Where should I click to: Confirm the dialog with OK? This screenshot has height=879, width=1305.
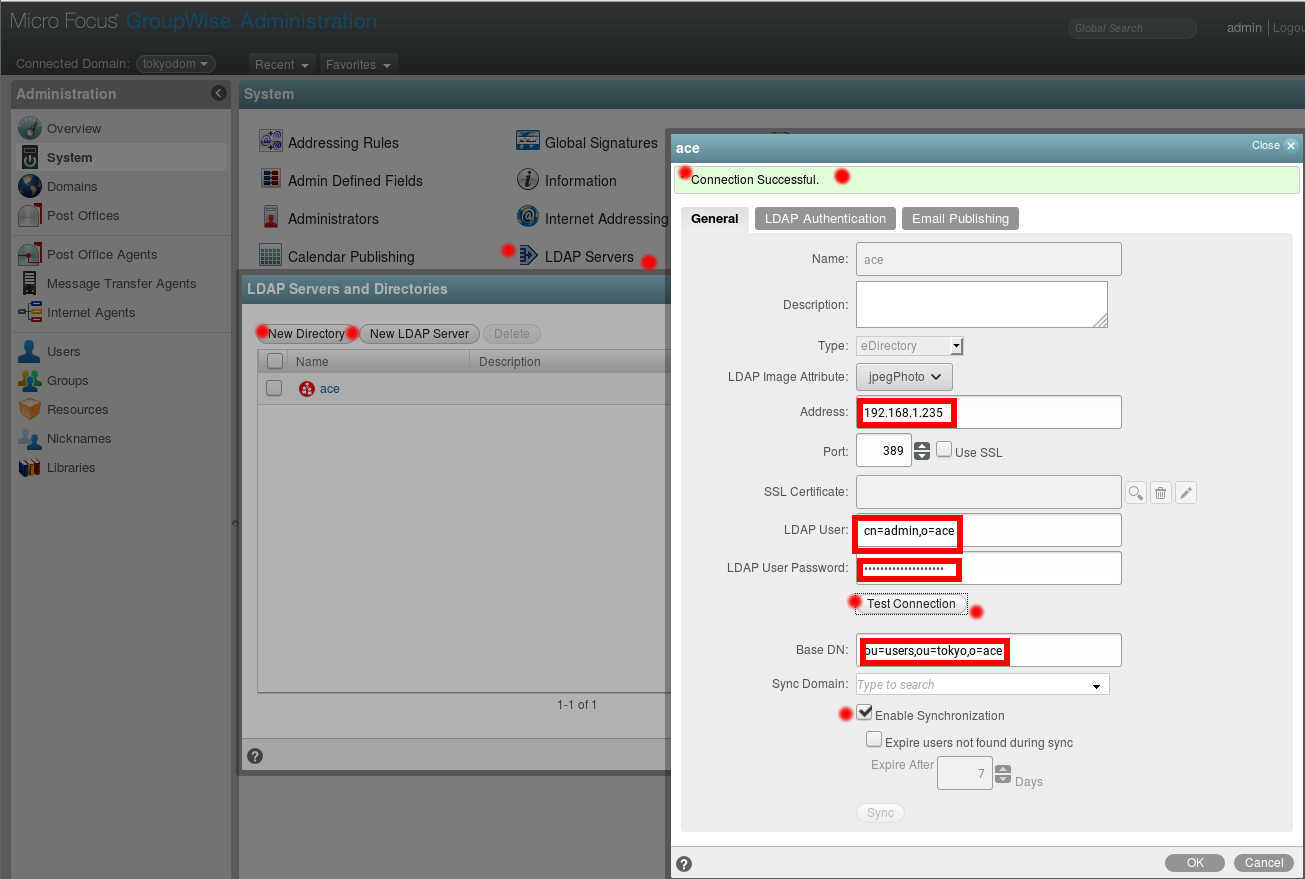click(x=1196, y=863)
